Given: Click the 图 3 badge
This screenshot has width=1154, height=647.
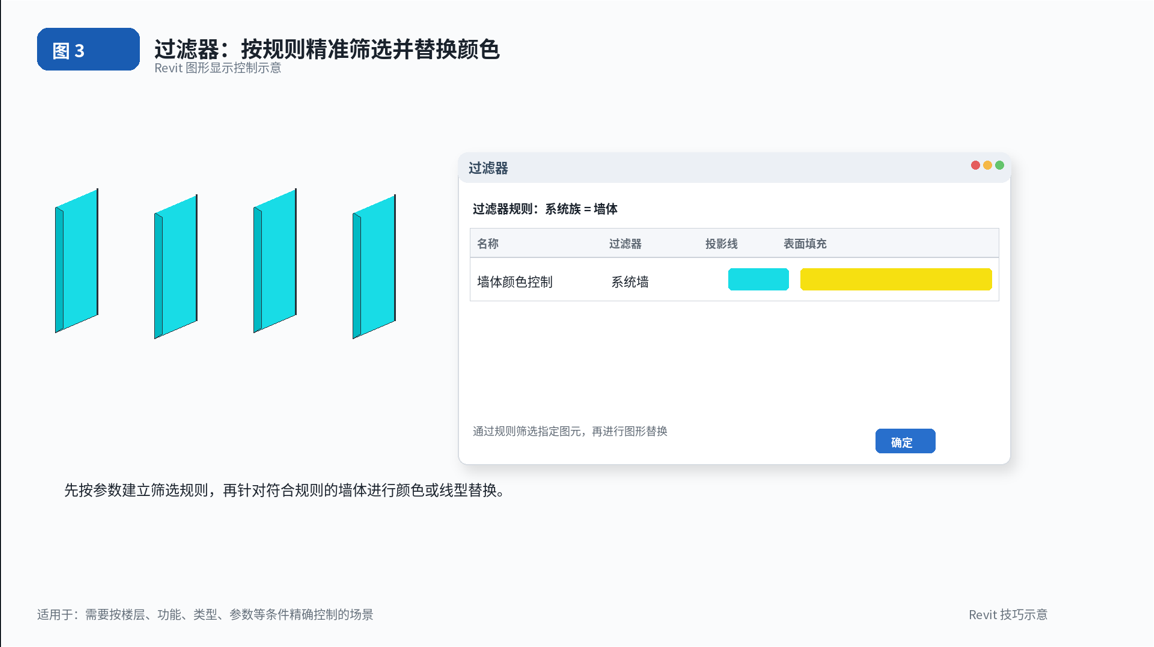Looking at the screenshot, I should tap(88, 49).
